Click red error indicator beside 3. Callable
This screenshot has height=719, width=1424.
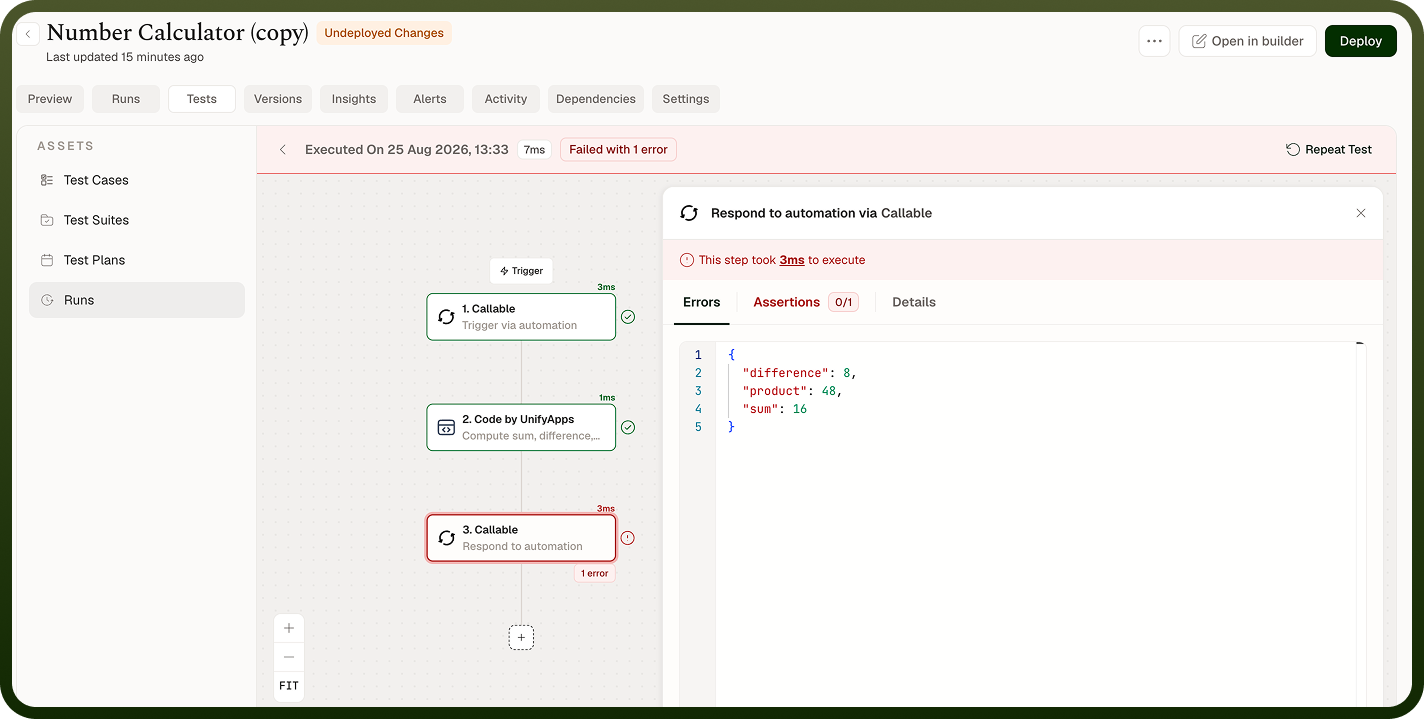point(628,538)
